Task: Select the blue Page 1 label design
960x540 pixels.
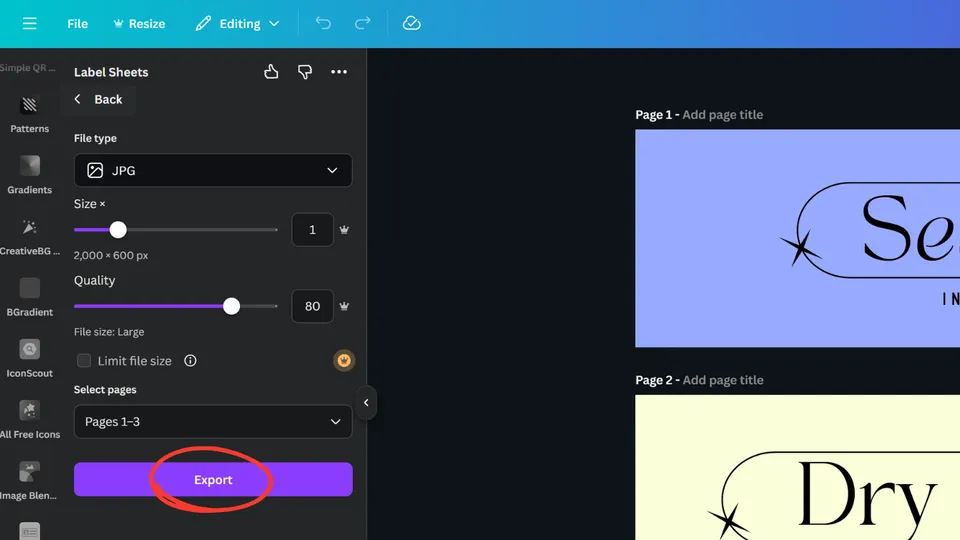Action: click(x=797, y=238)
